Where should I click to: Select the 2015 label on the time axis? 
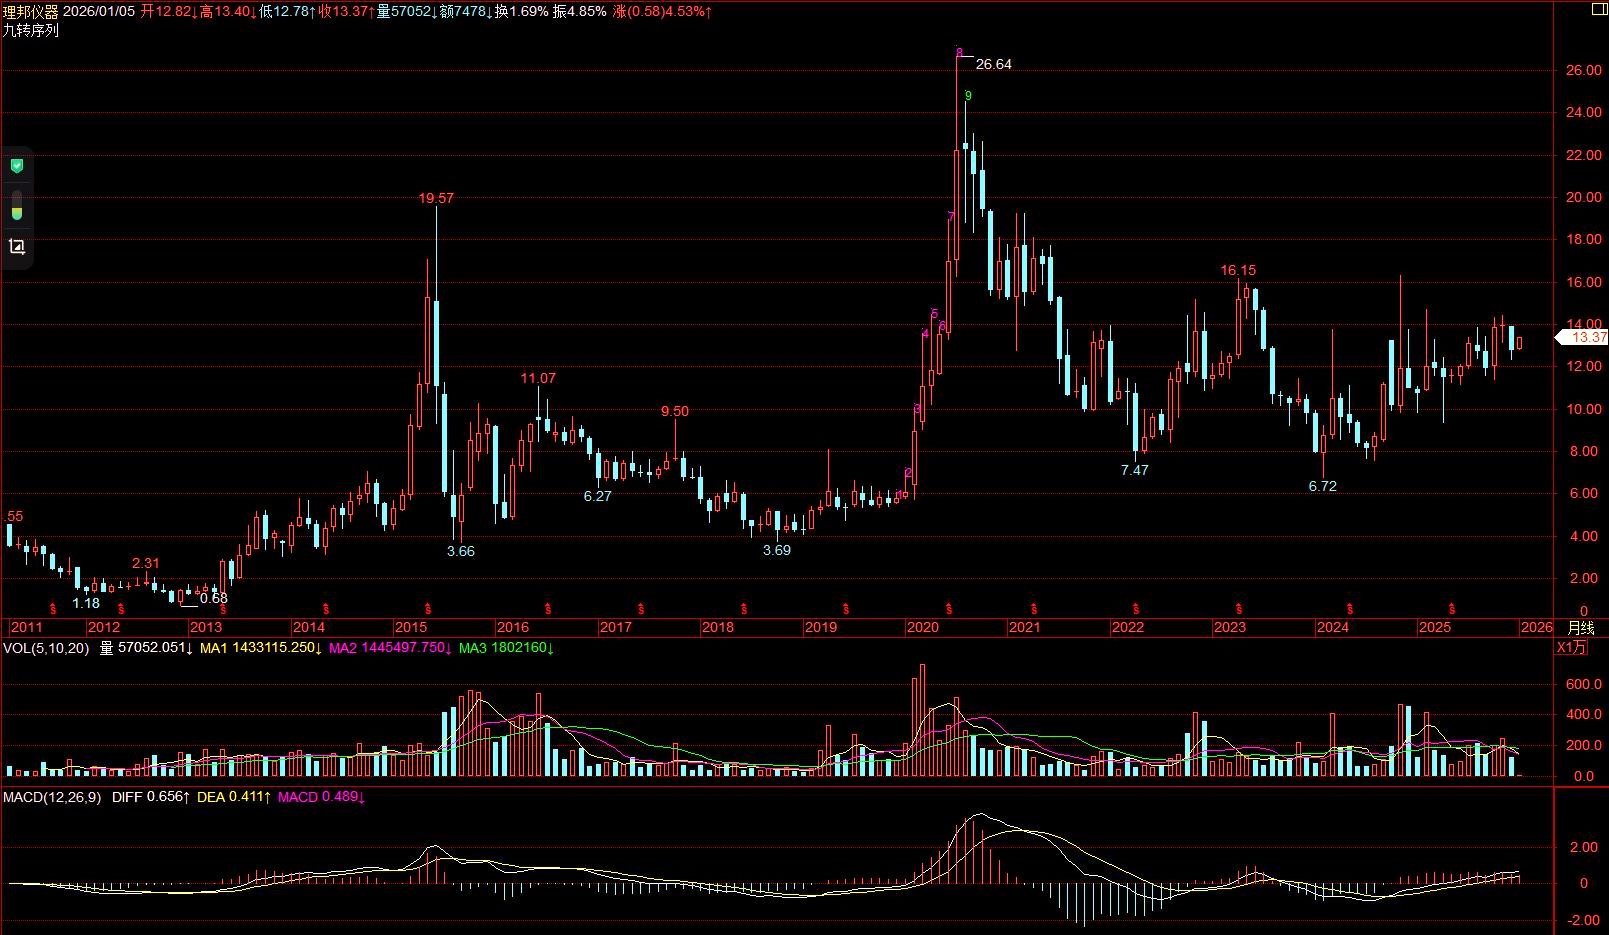(x=411, y=628)
